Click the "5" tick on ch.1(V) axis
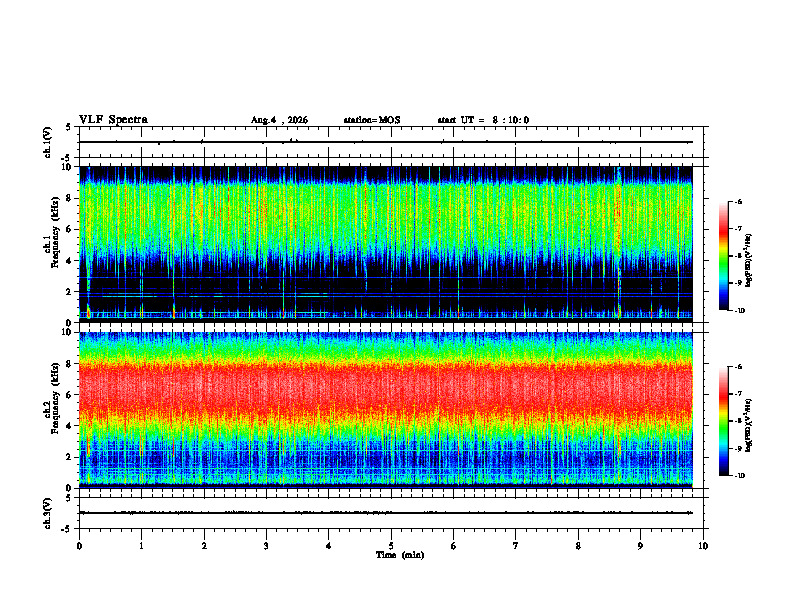 (68, 127)
